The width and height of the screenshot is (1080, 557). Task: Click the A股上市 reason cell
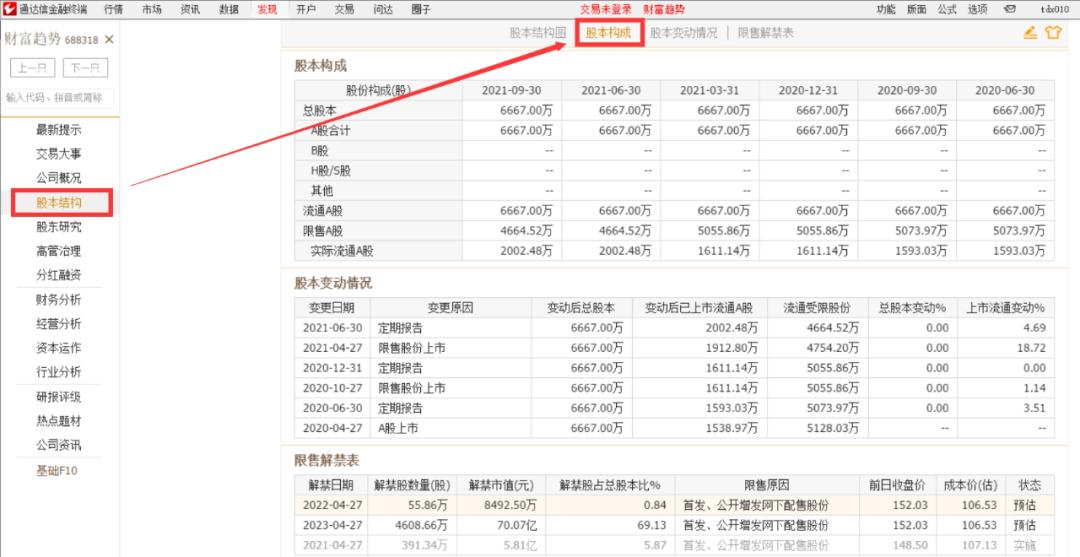point(451,428)
